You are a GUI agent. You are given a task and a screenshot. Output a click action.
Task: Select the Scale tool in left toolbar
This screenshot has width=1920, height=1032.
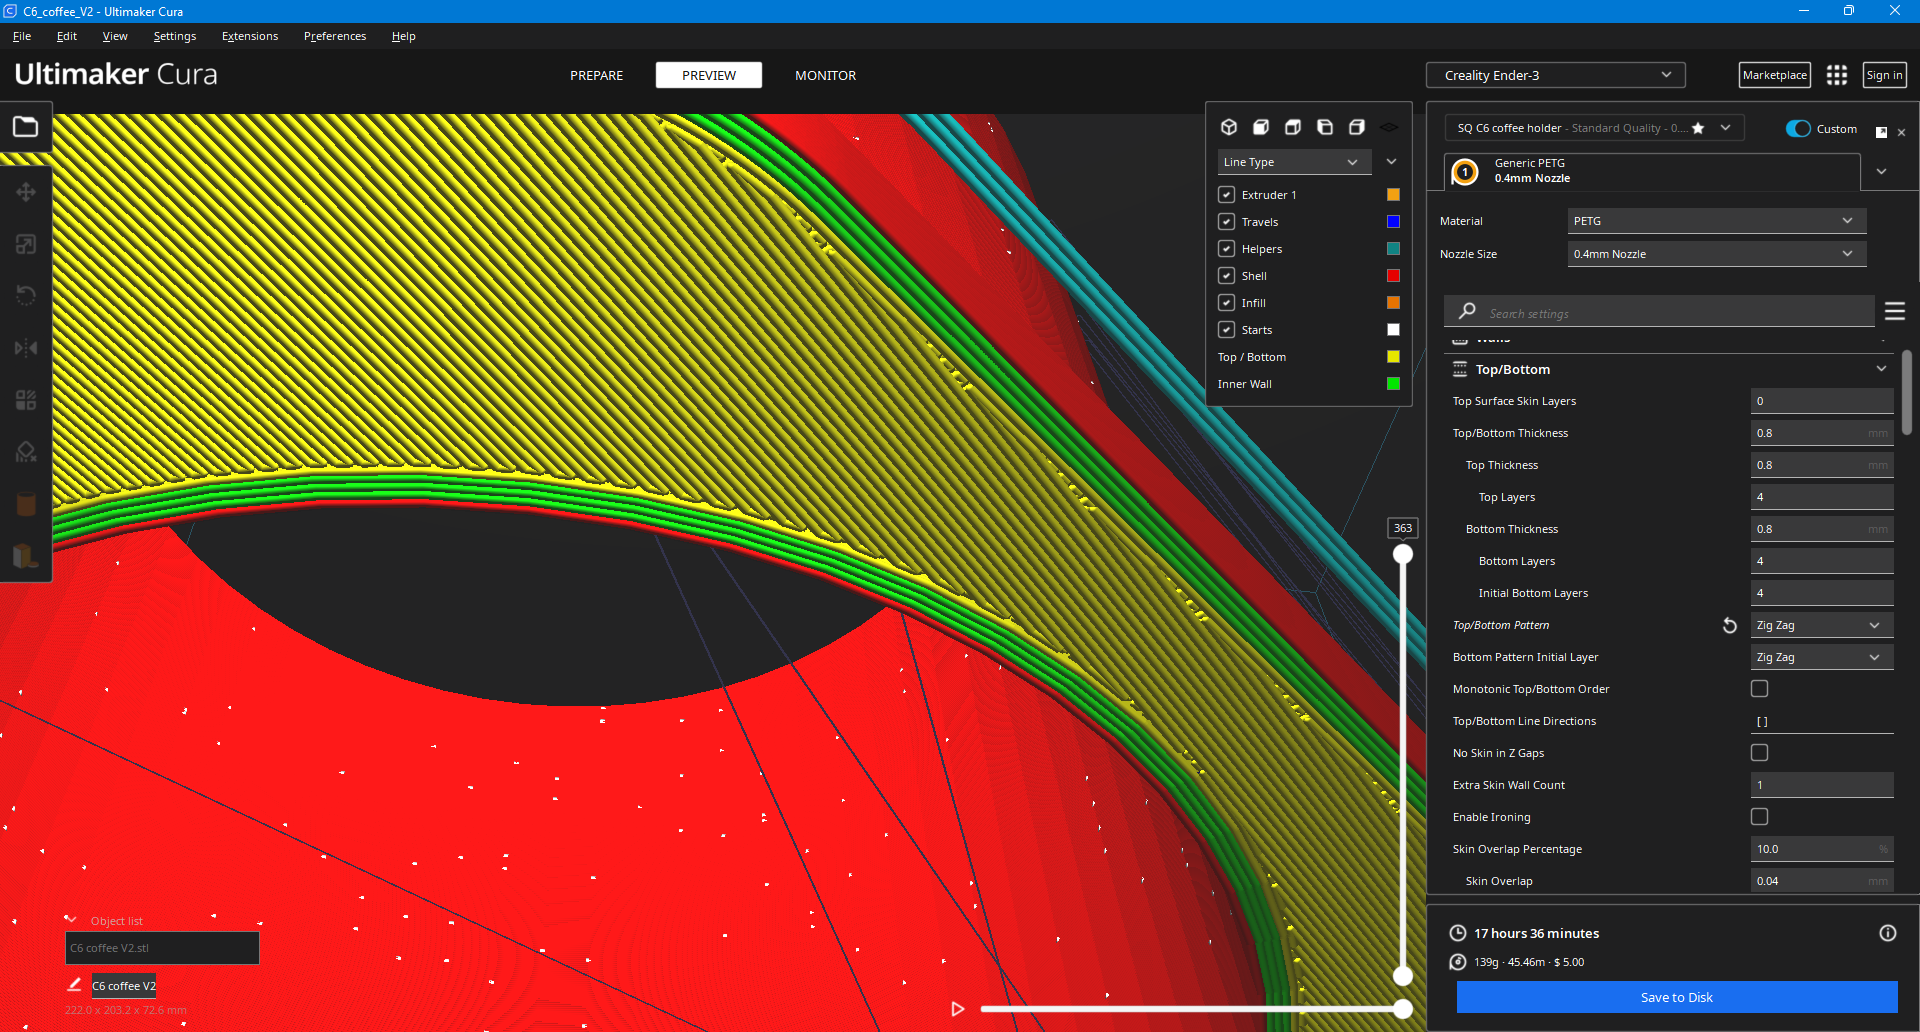point(26,244)
